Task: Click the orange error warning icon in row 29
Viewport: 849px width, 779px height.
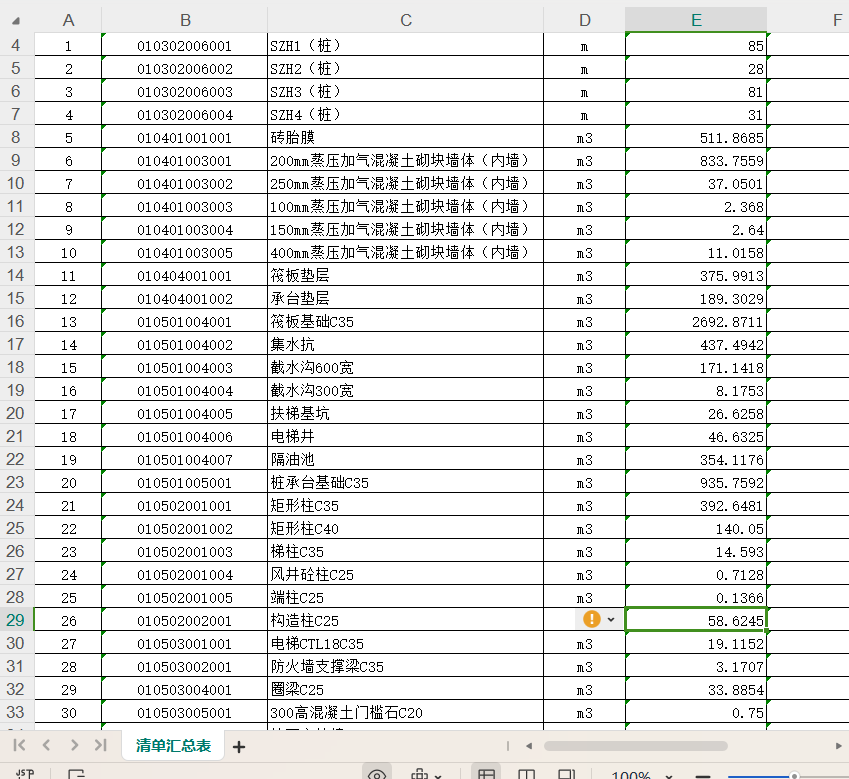Action: (592, 619)
